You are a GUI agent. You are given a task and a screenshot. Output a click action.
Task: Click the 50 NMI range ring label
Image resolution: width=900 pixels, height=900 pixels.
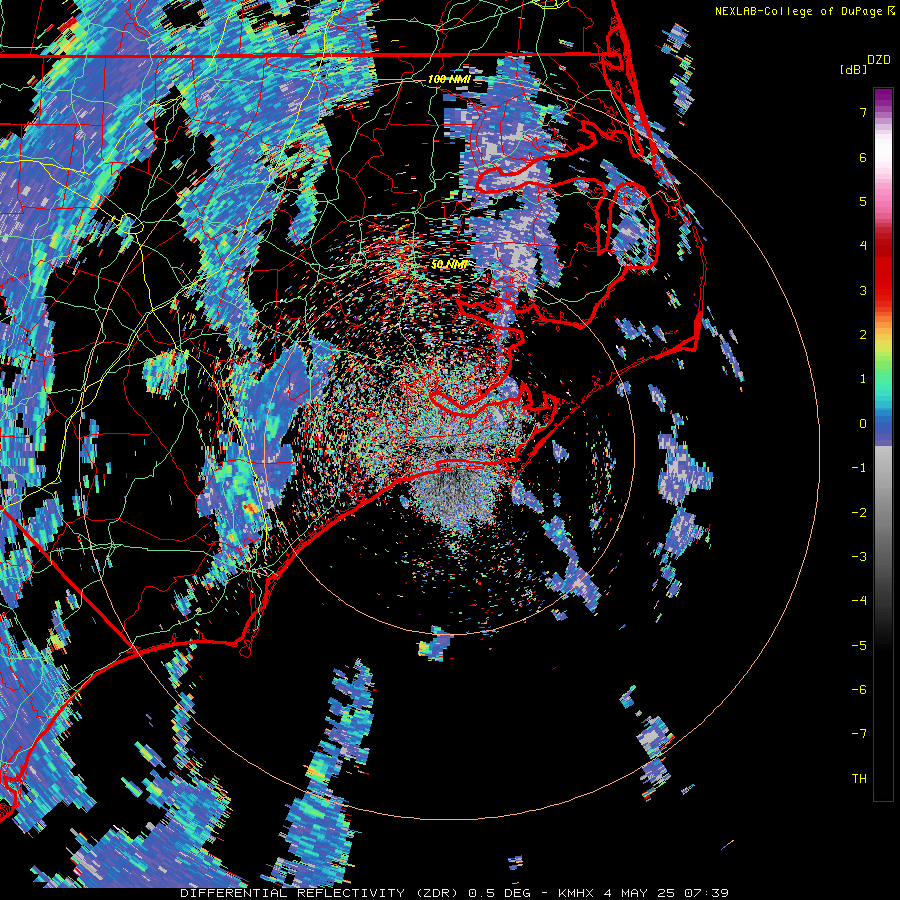coord(449,265)
